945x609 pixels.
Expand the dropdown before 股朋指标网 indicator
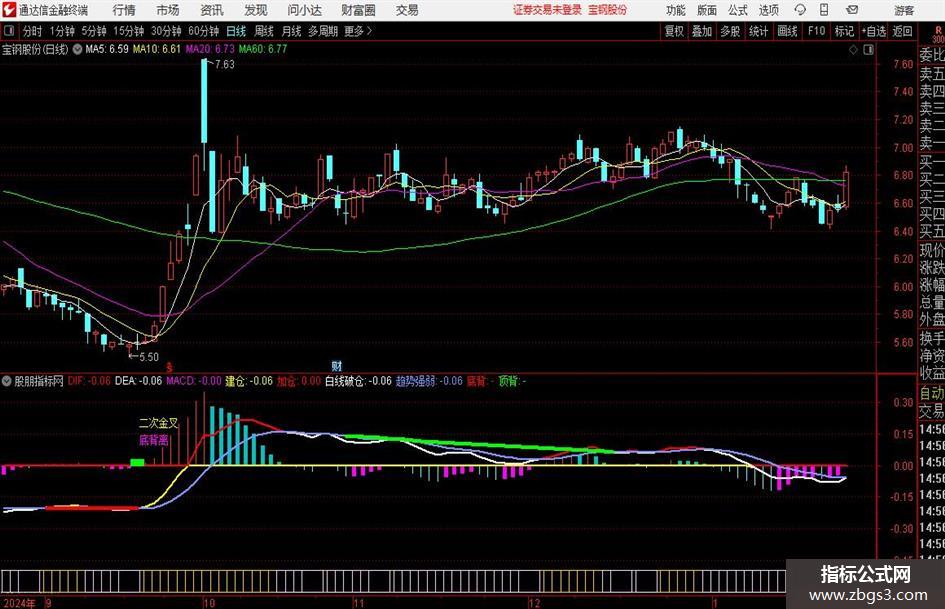(7, 381)
